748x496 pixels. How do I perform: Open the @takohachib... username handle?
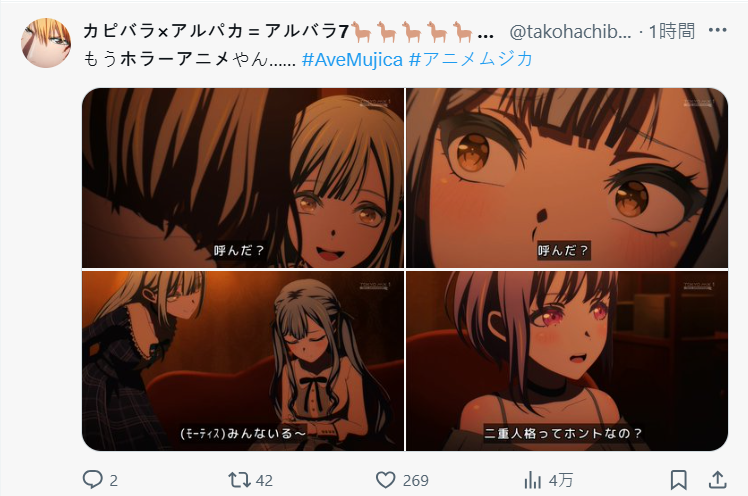571,31
